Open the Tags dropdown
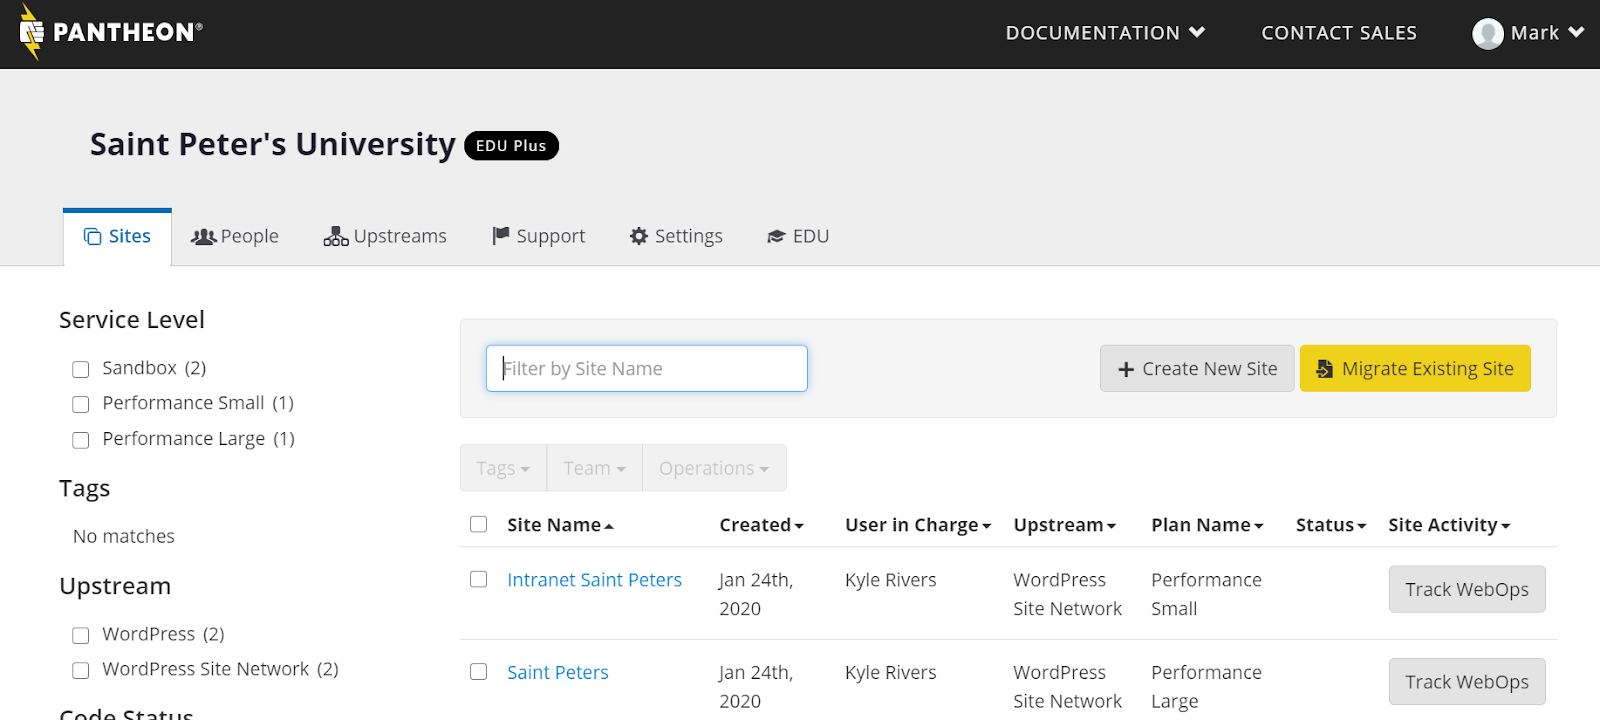1600x720 pixels. [x=503, y=468]
